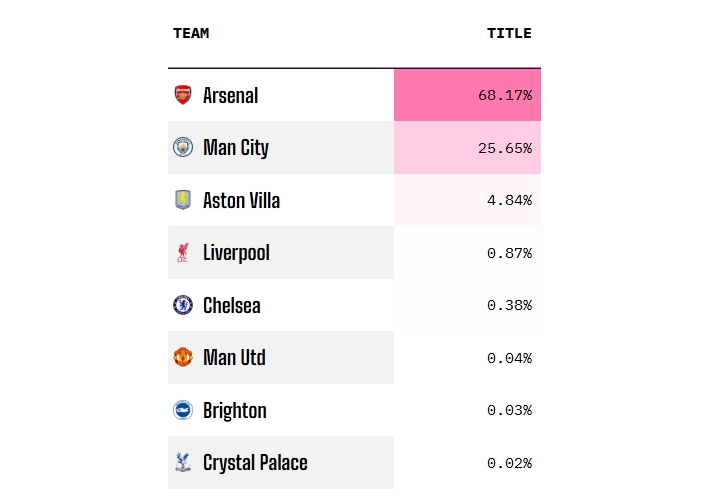Select the Chelsea club badge
725x497 pixels.
coord(182,305)
